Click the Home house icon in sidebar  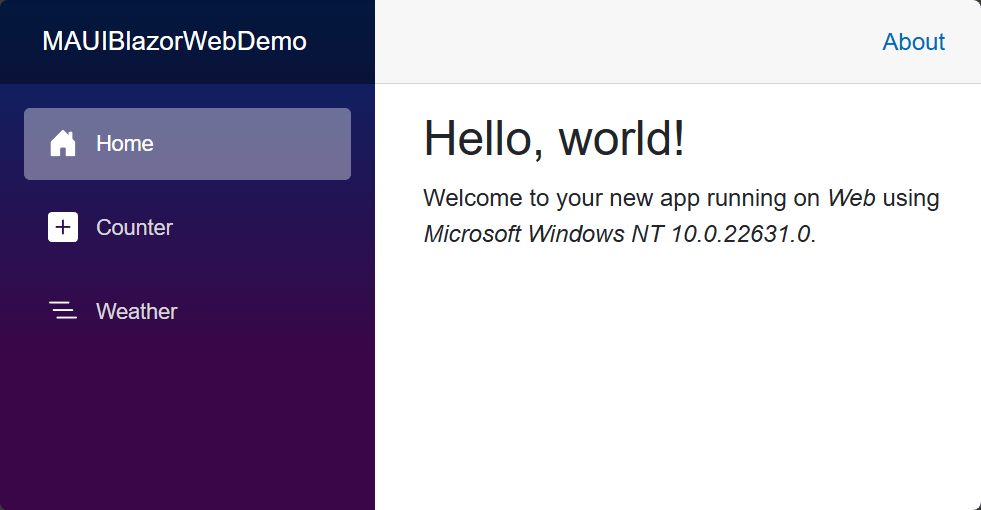(x=63, y=143)
